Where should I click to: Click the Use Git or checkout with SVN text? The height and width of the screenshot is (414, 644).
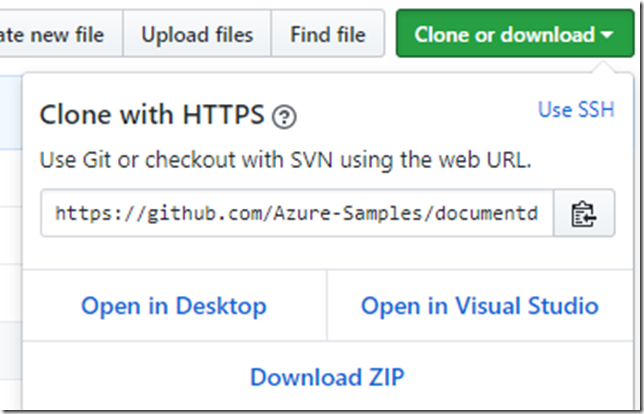pos(285,160)
